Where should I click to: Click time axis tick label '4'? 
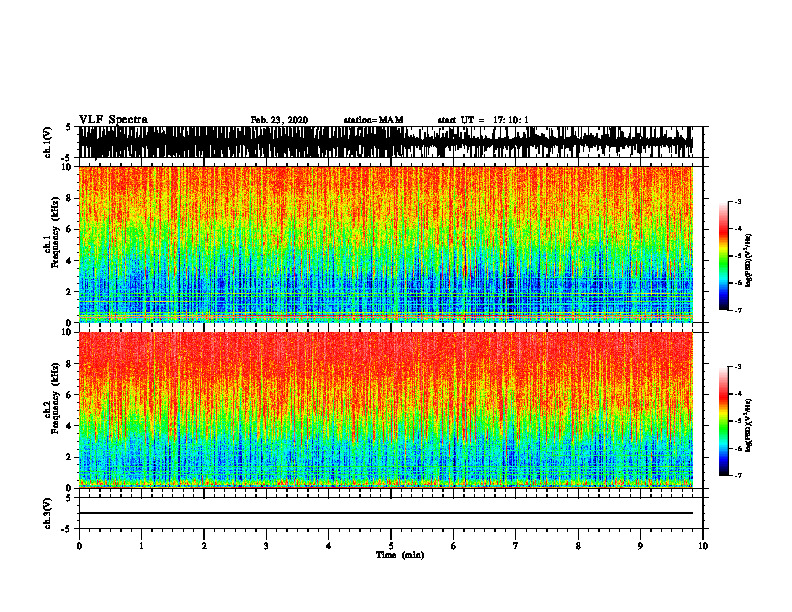pyautogui.click(x=328, y=546)
